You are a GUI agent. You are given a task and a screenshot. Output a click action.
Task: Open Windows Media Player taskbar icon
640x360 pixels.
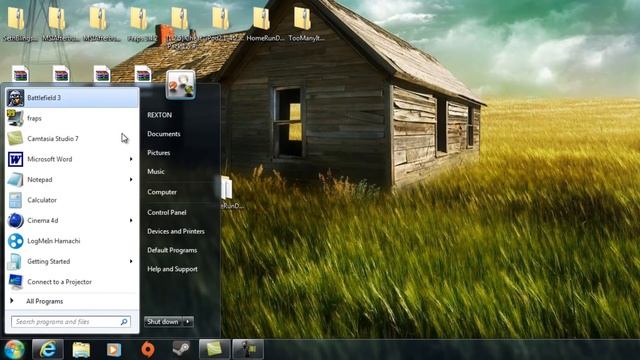114,350
